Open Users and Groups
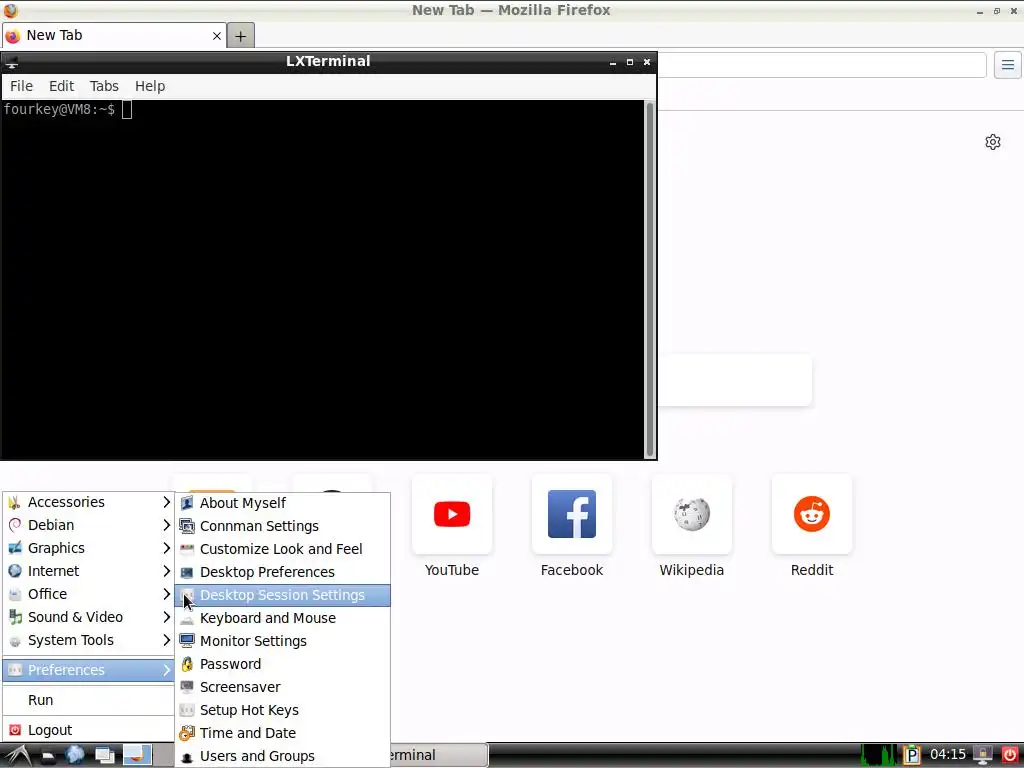Image resolution: width=1024 pixels, height=768 pixels. [283, 756]
